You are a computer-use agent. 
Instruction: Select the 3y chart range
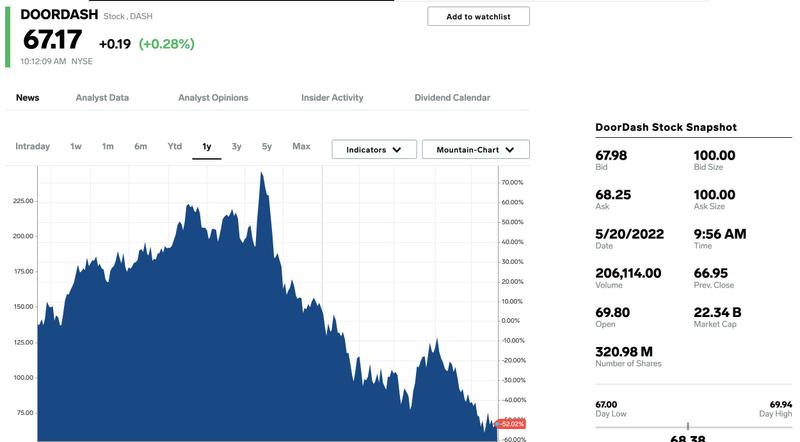click(x=236, y=146)
